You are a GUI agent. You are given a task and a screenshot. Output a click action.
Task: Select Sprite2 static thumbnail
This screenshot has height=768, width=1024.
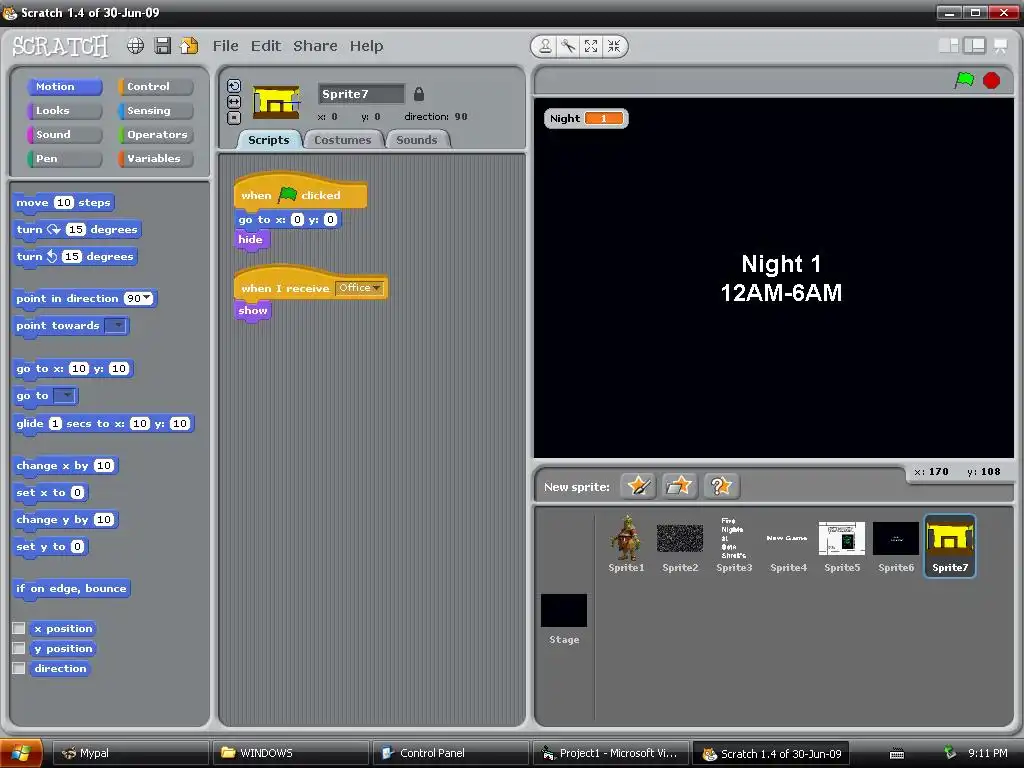coord(680,545)
